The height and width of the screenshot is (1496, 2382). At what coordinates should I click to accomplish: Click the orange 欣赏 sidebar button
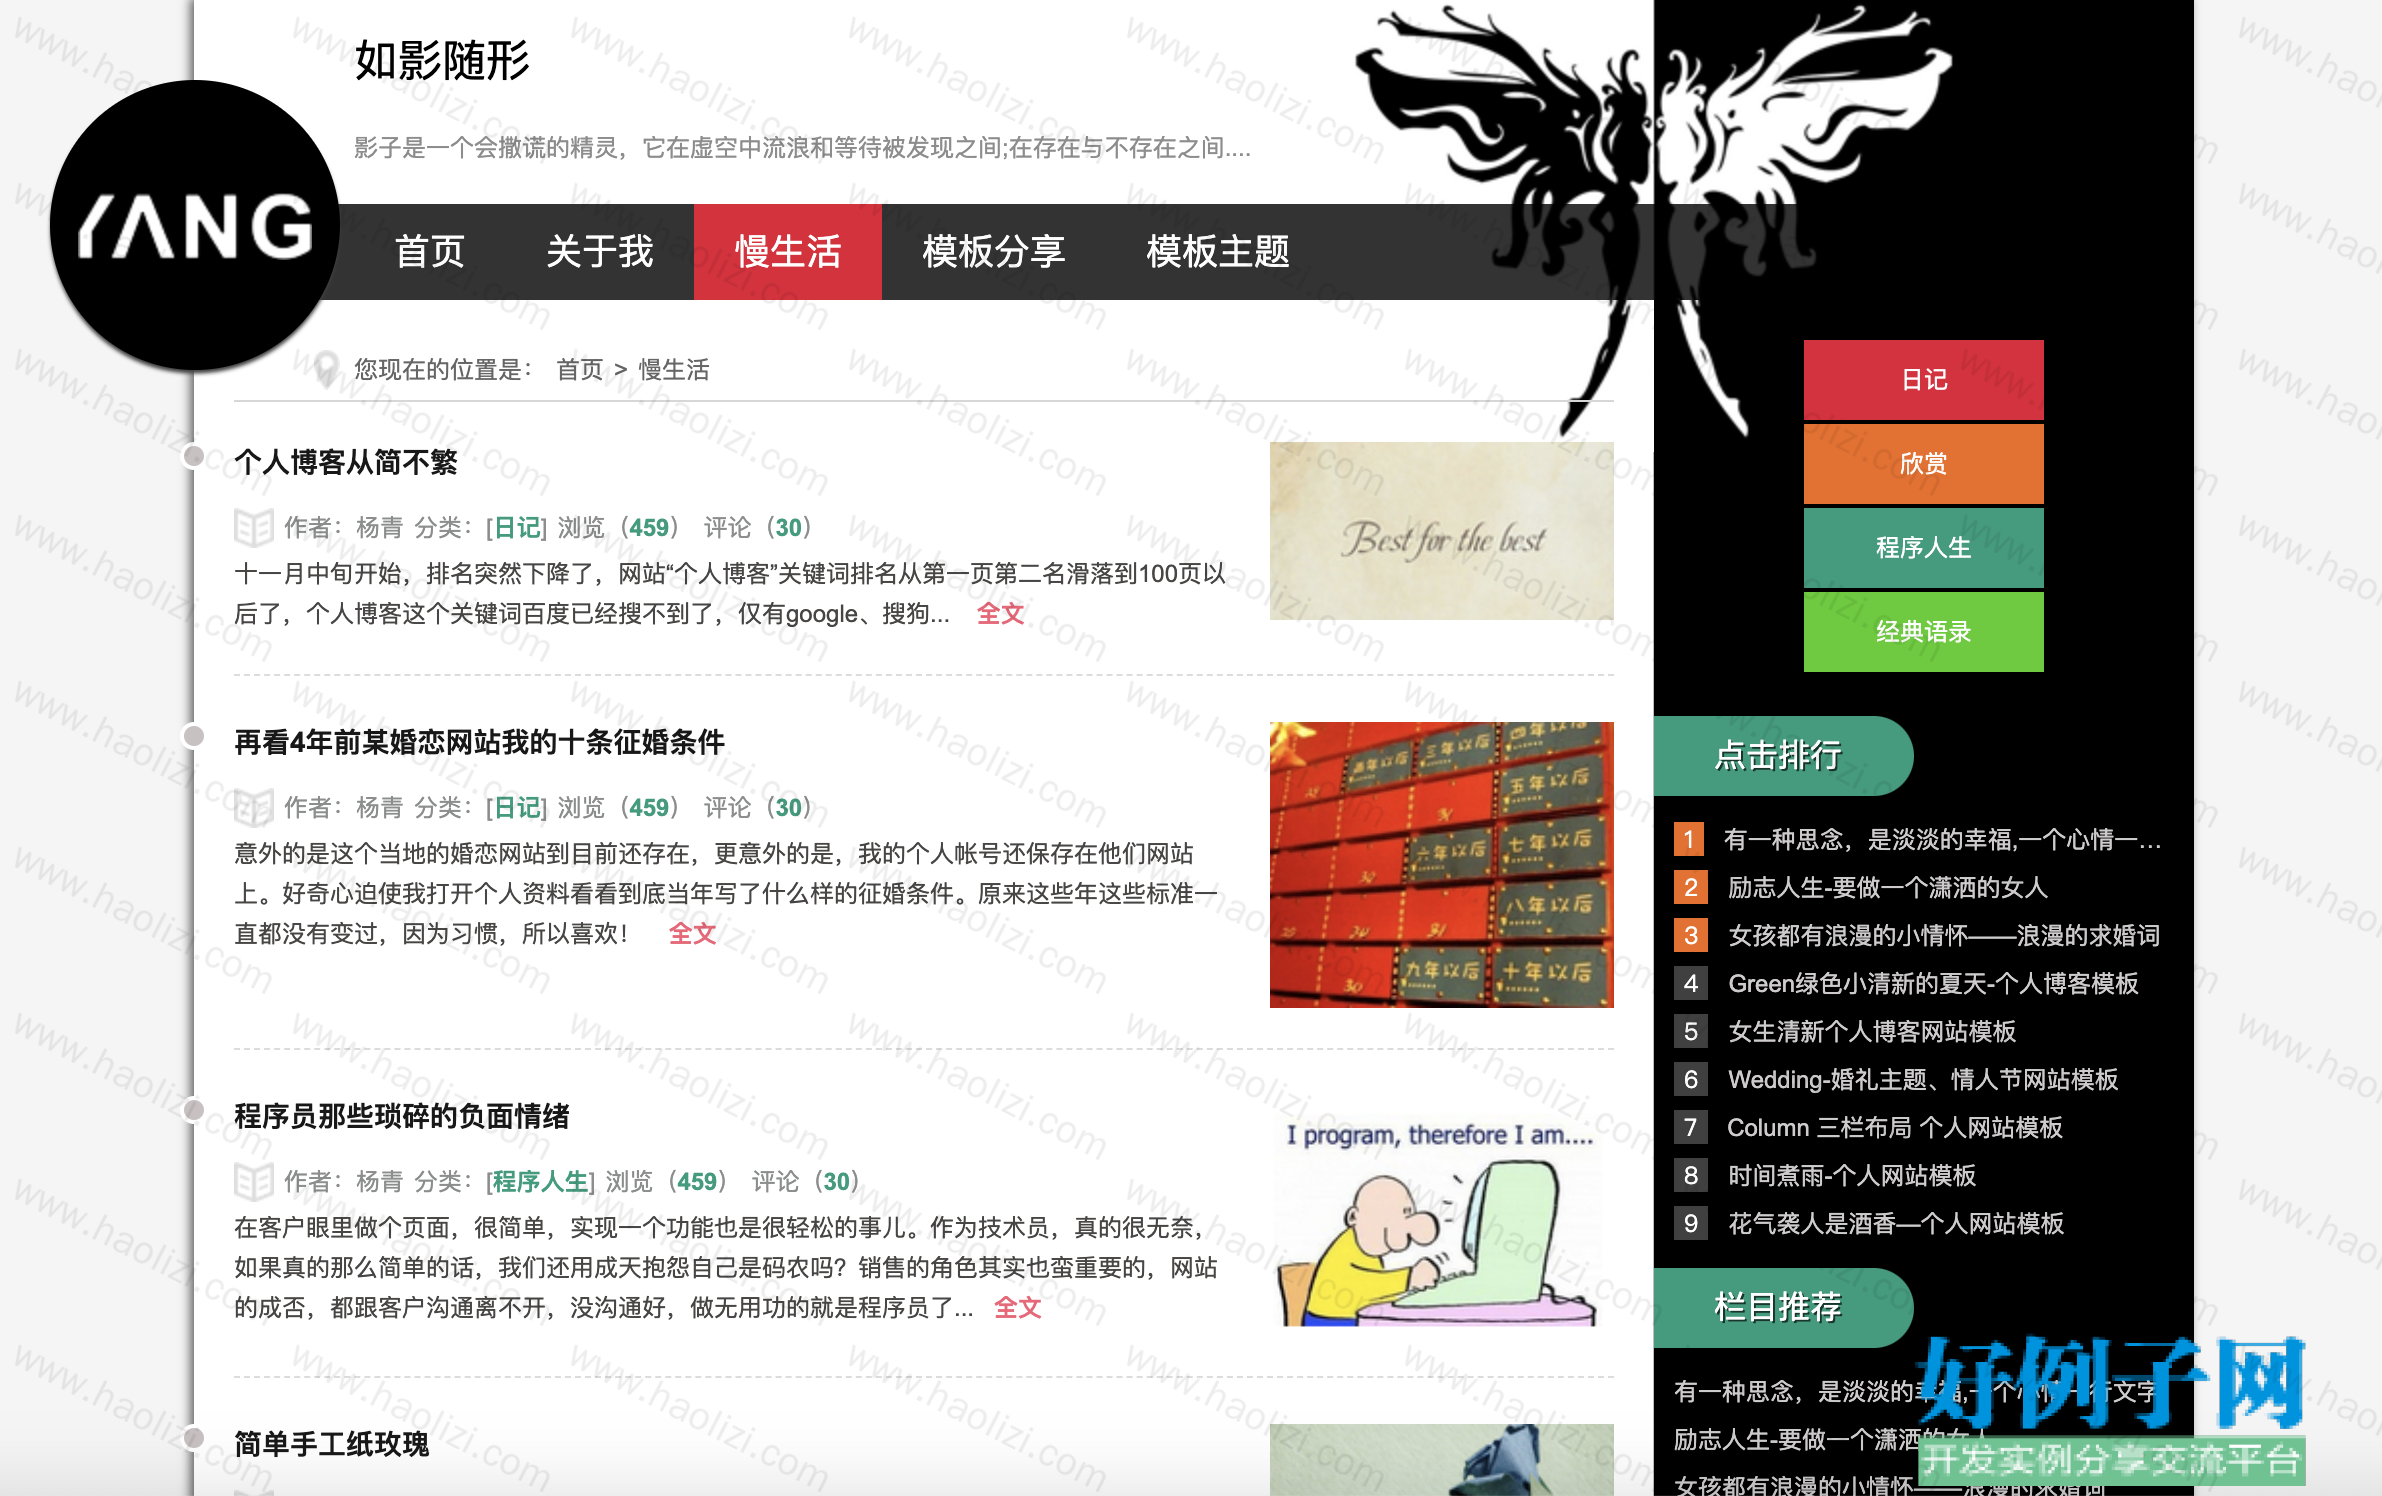[x=1924, y=464]
